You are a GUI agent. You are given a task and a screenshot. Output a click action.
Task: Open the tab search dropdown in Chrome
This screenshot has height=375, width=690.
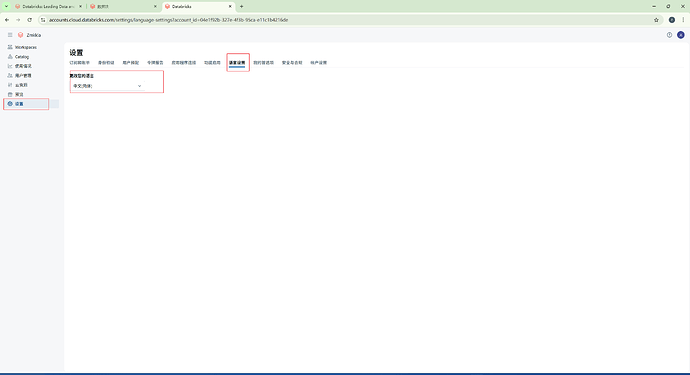[x=6, y=7]
